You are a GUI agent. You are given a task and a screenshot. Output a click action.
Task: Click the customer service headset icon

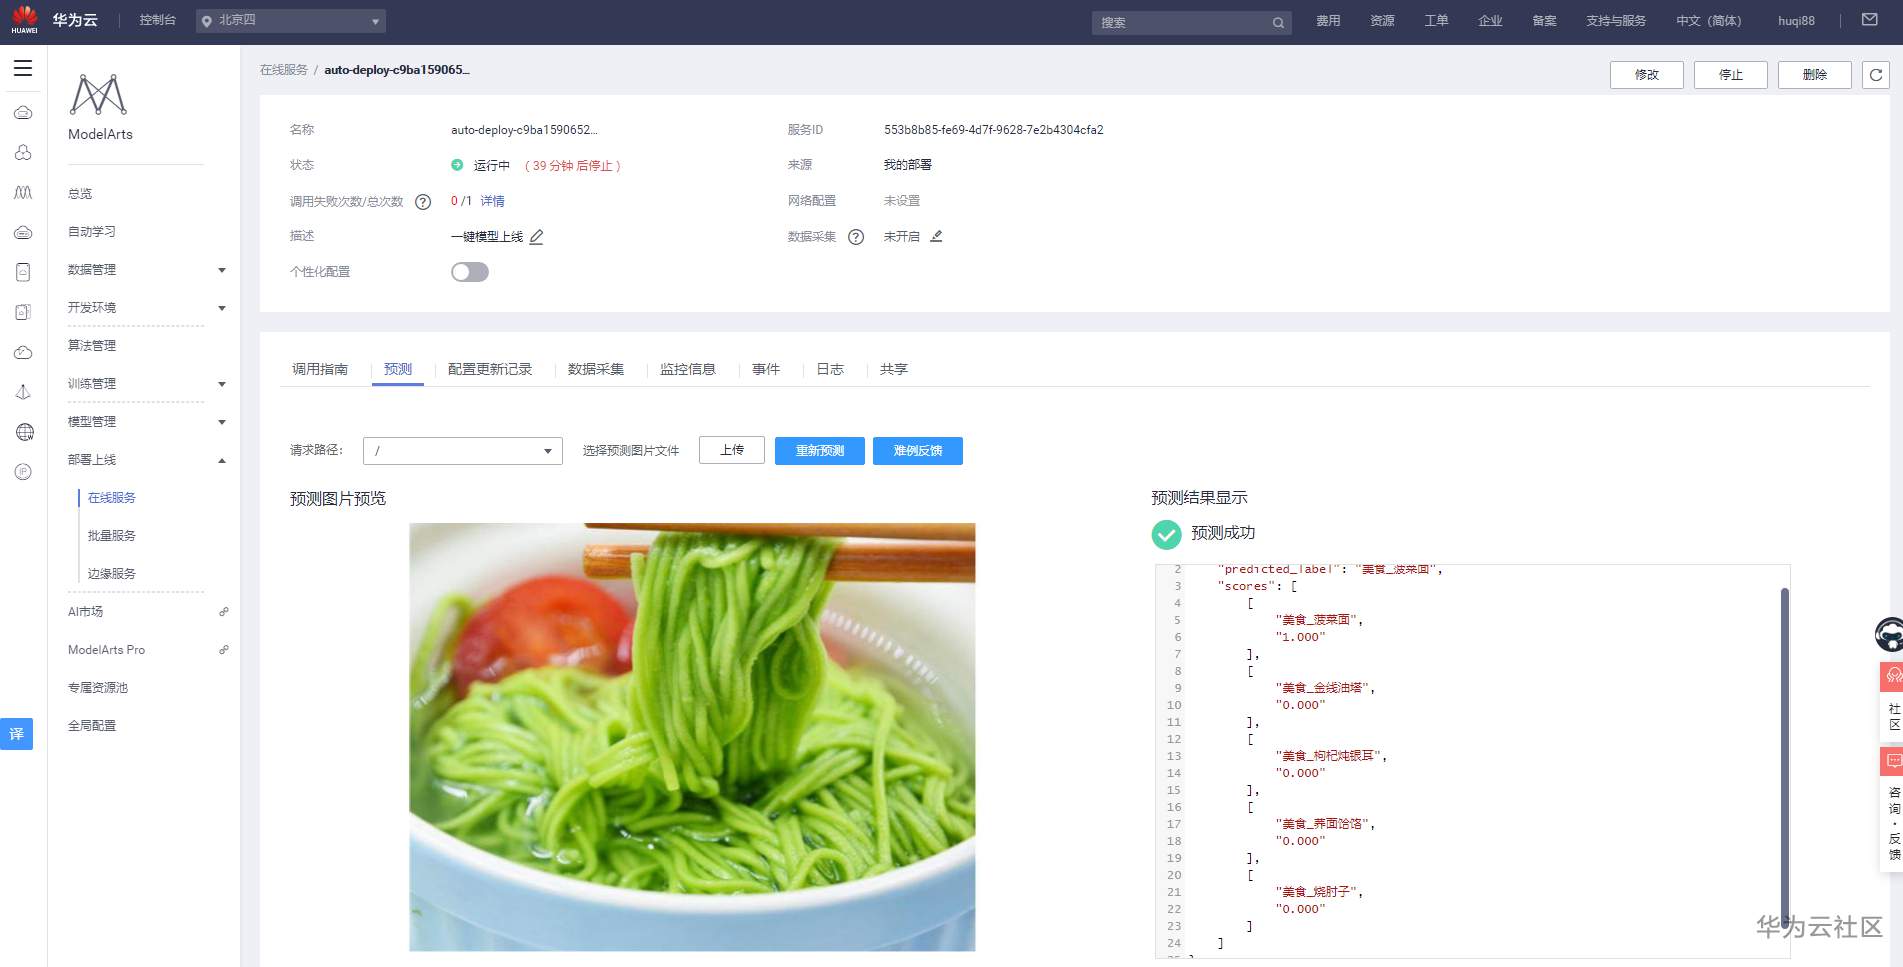[1889, 634]
